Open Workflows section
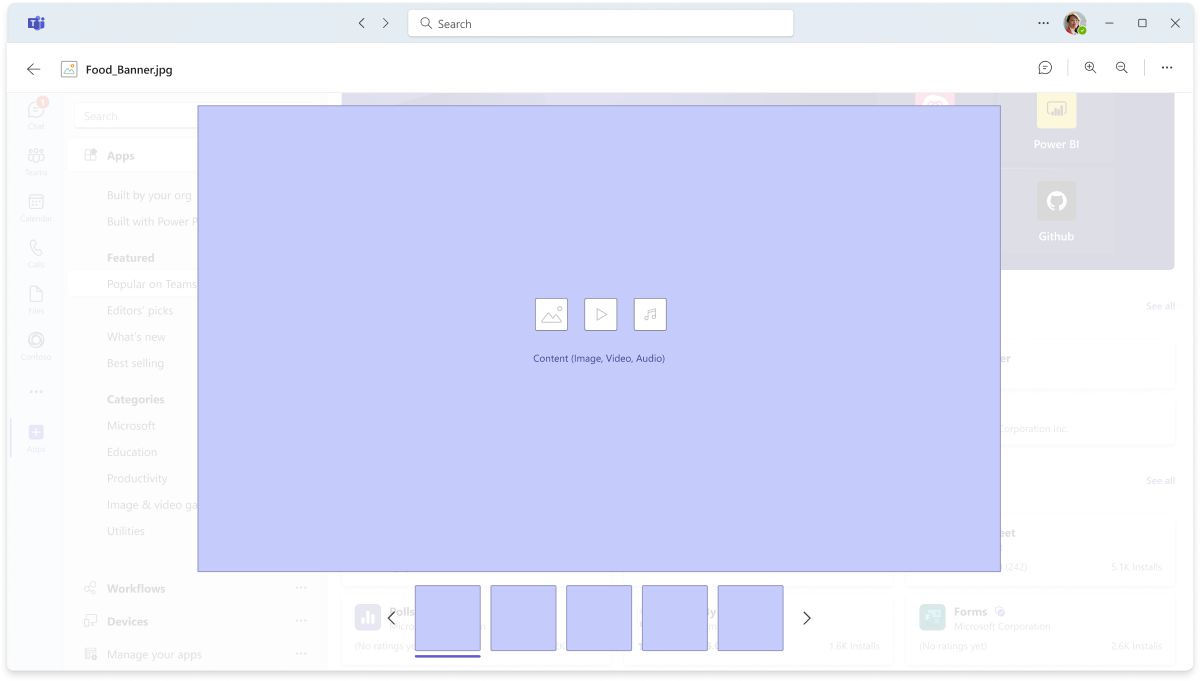The image size is (1200, 681). 136,589
